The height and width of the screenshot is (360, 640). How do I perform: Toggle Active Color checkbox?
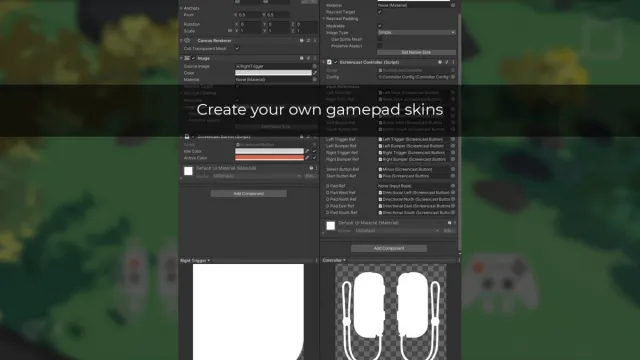click(x=314, y=158)
